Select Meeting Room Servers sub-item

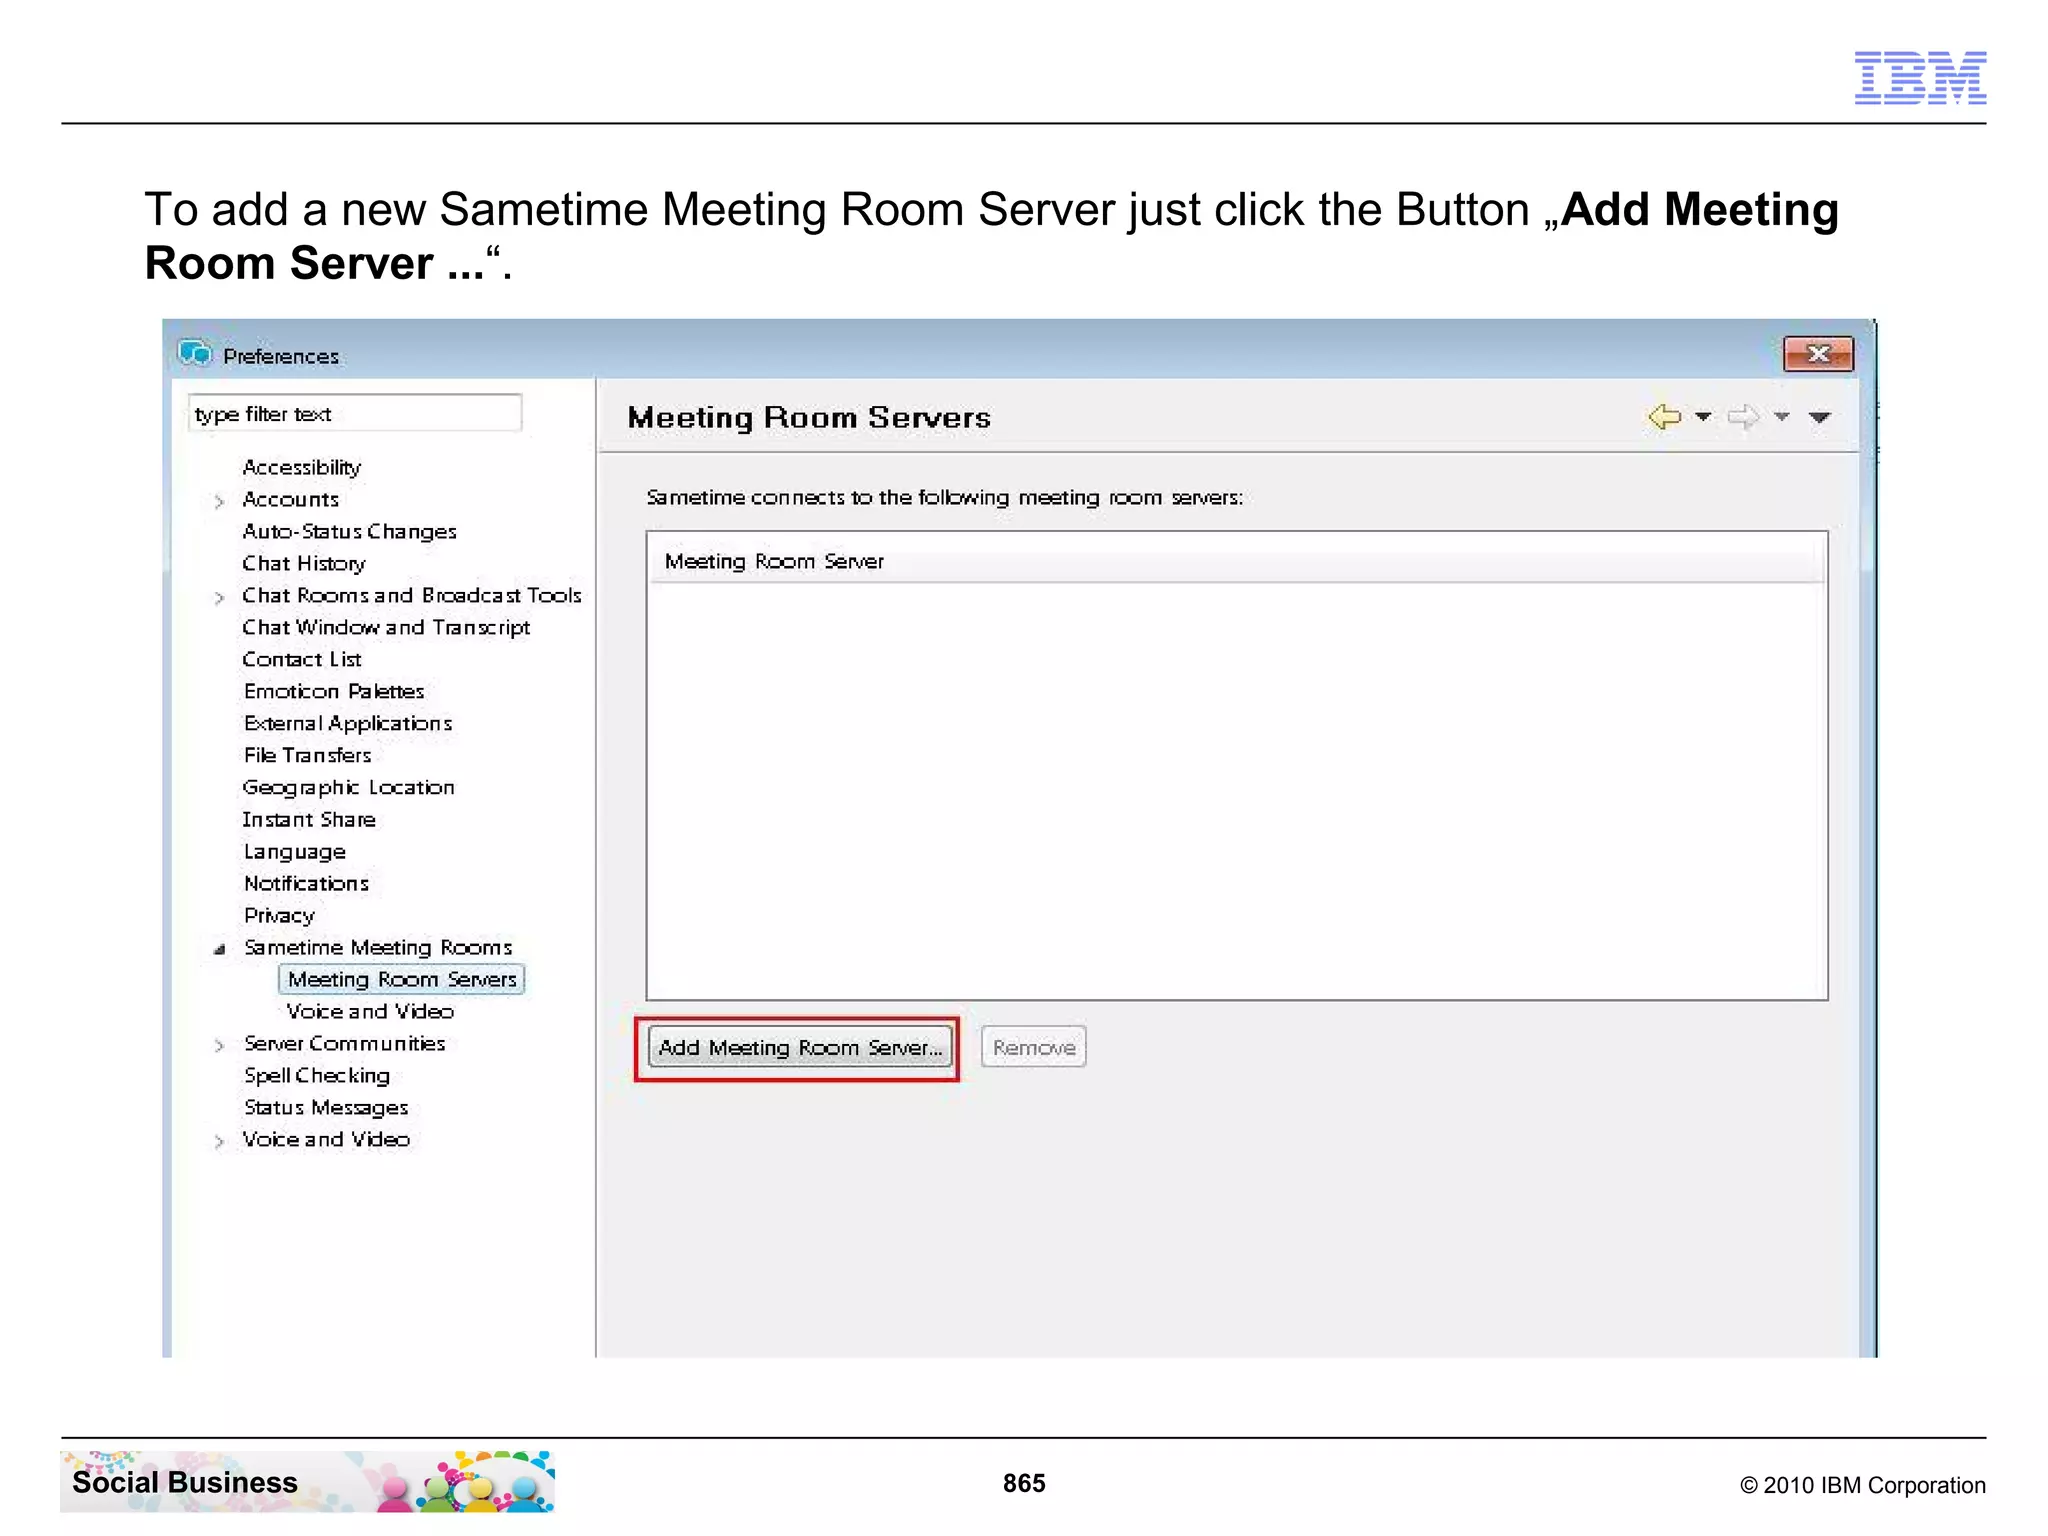pos(402,979)
